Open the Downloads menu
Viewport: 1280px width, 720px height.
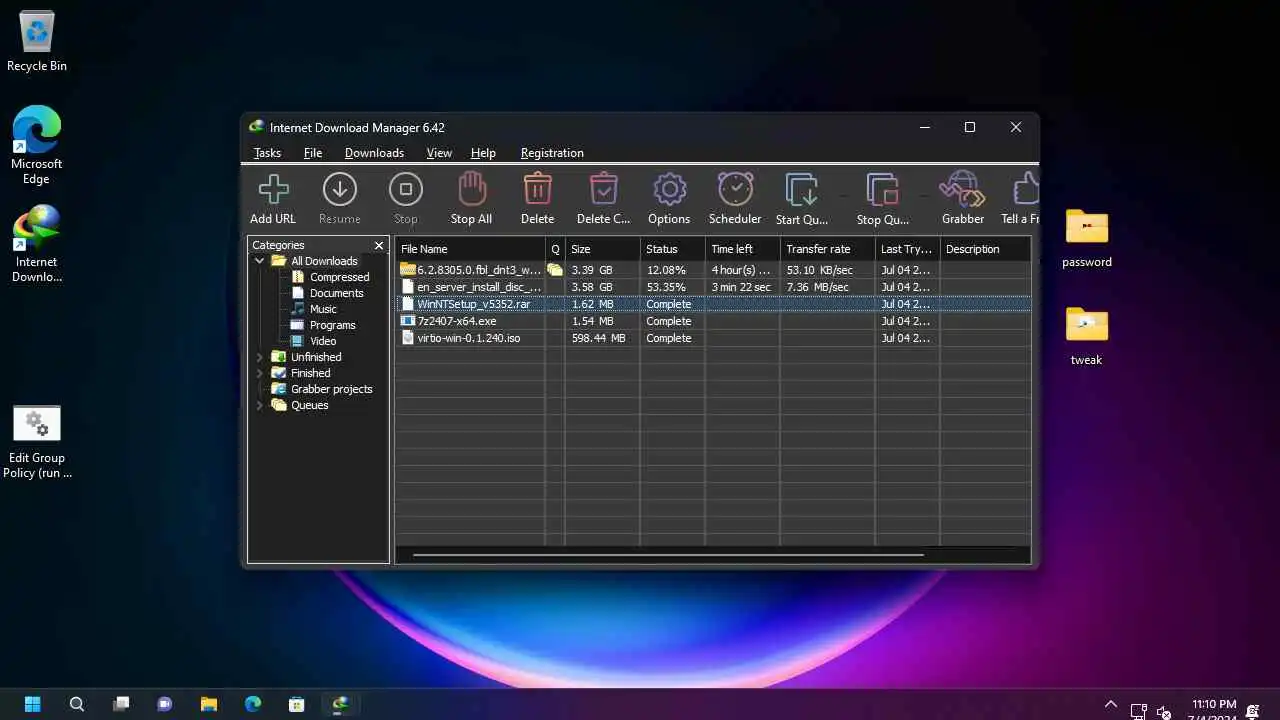coord(374,153)
